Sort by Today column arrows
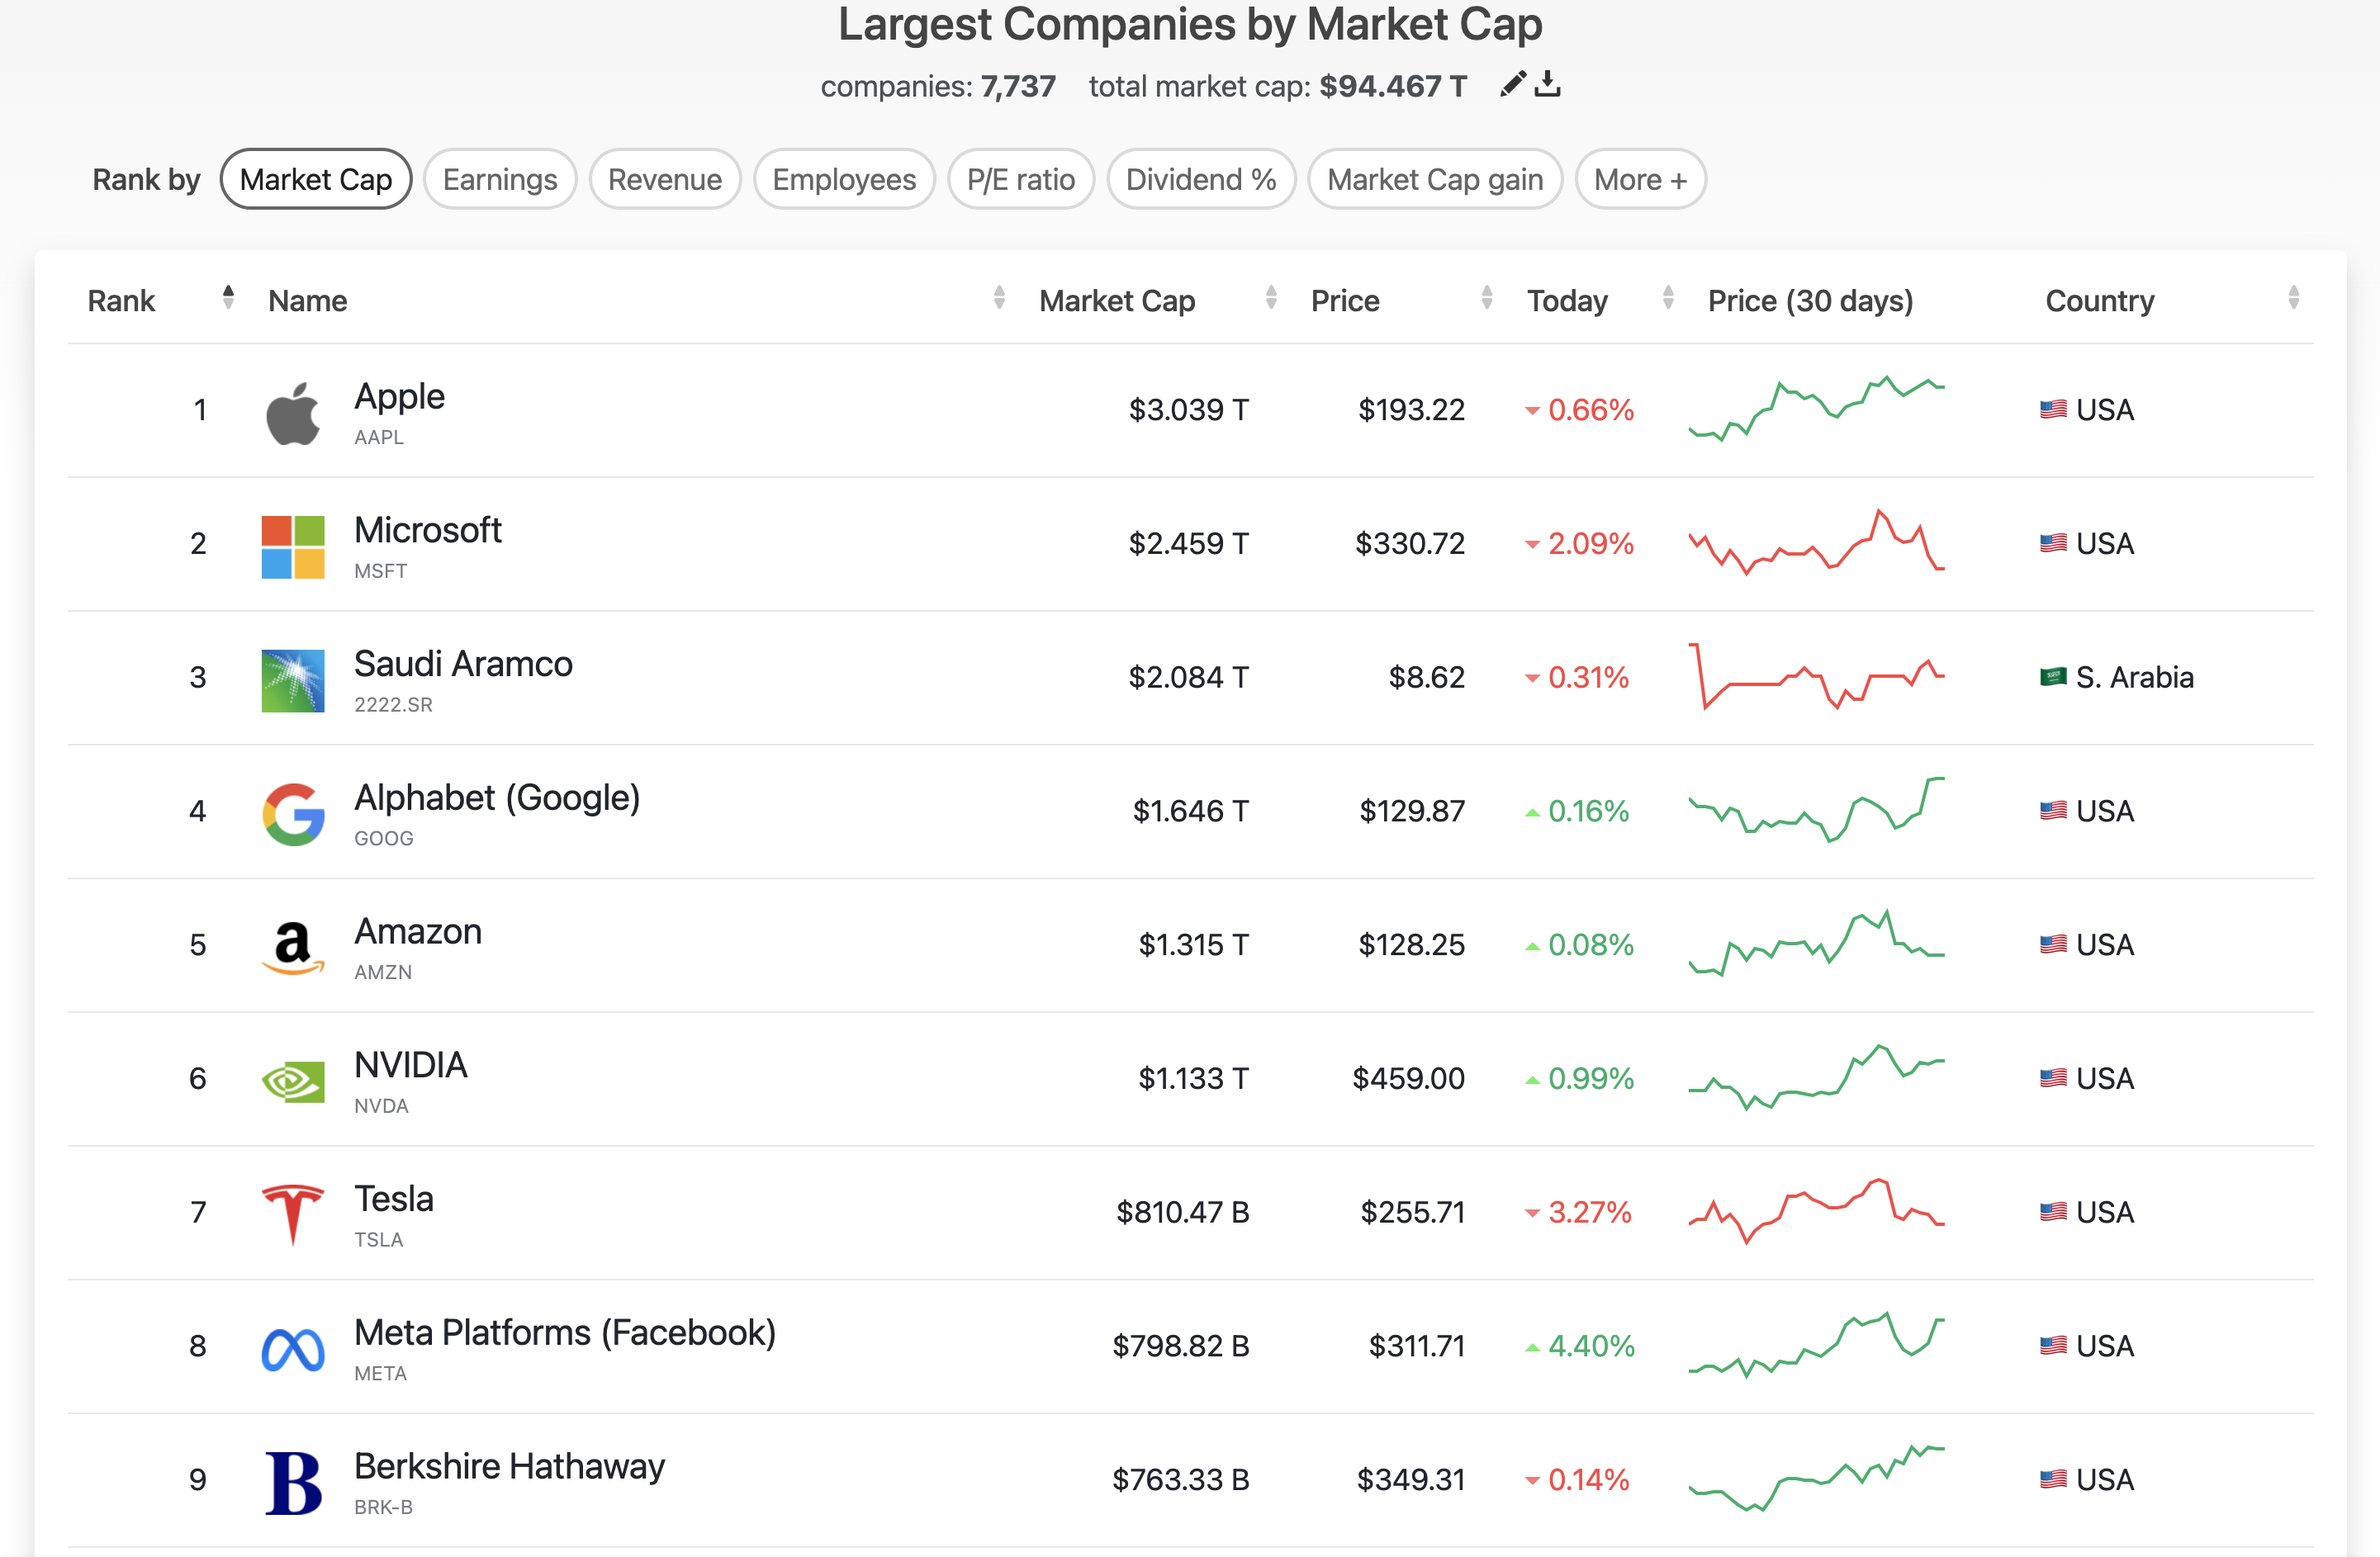 pyautogui.click(x=1668, y=298)
